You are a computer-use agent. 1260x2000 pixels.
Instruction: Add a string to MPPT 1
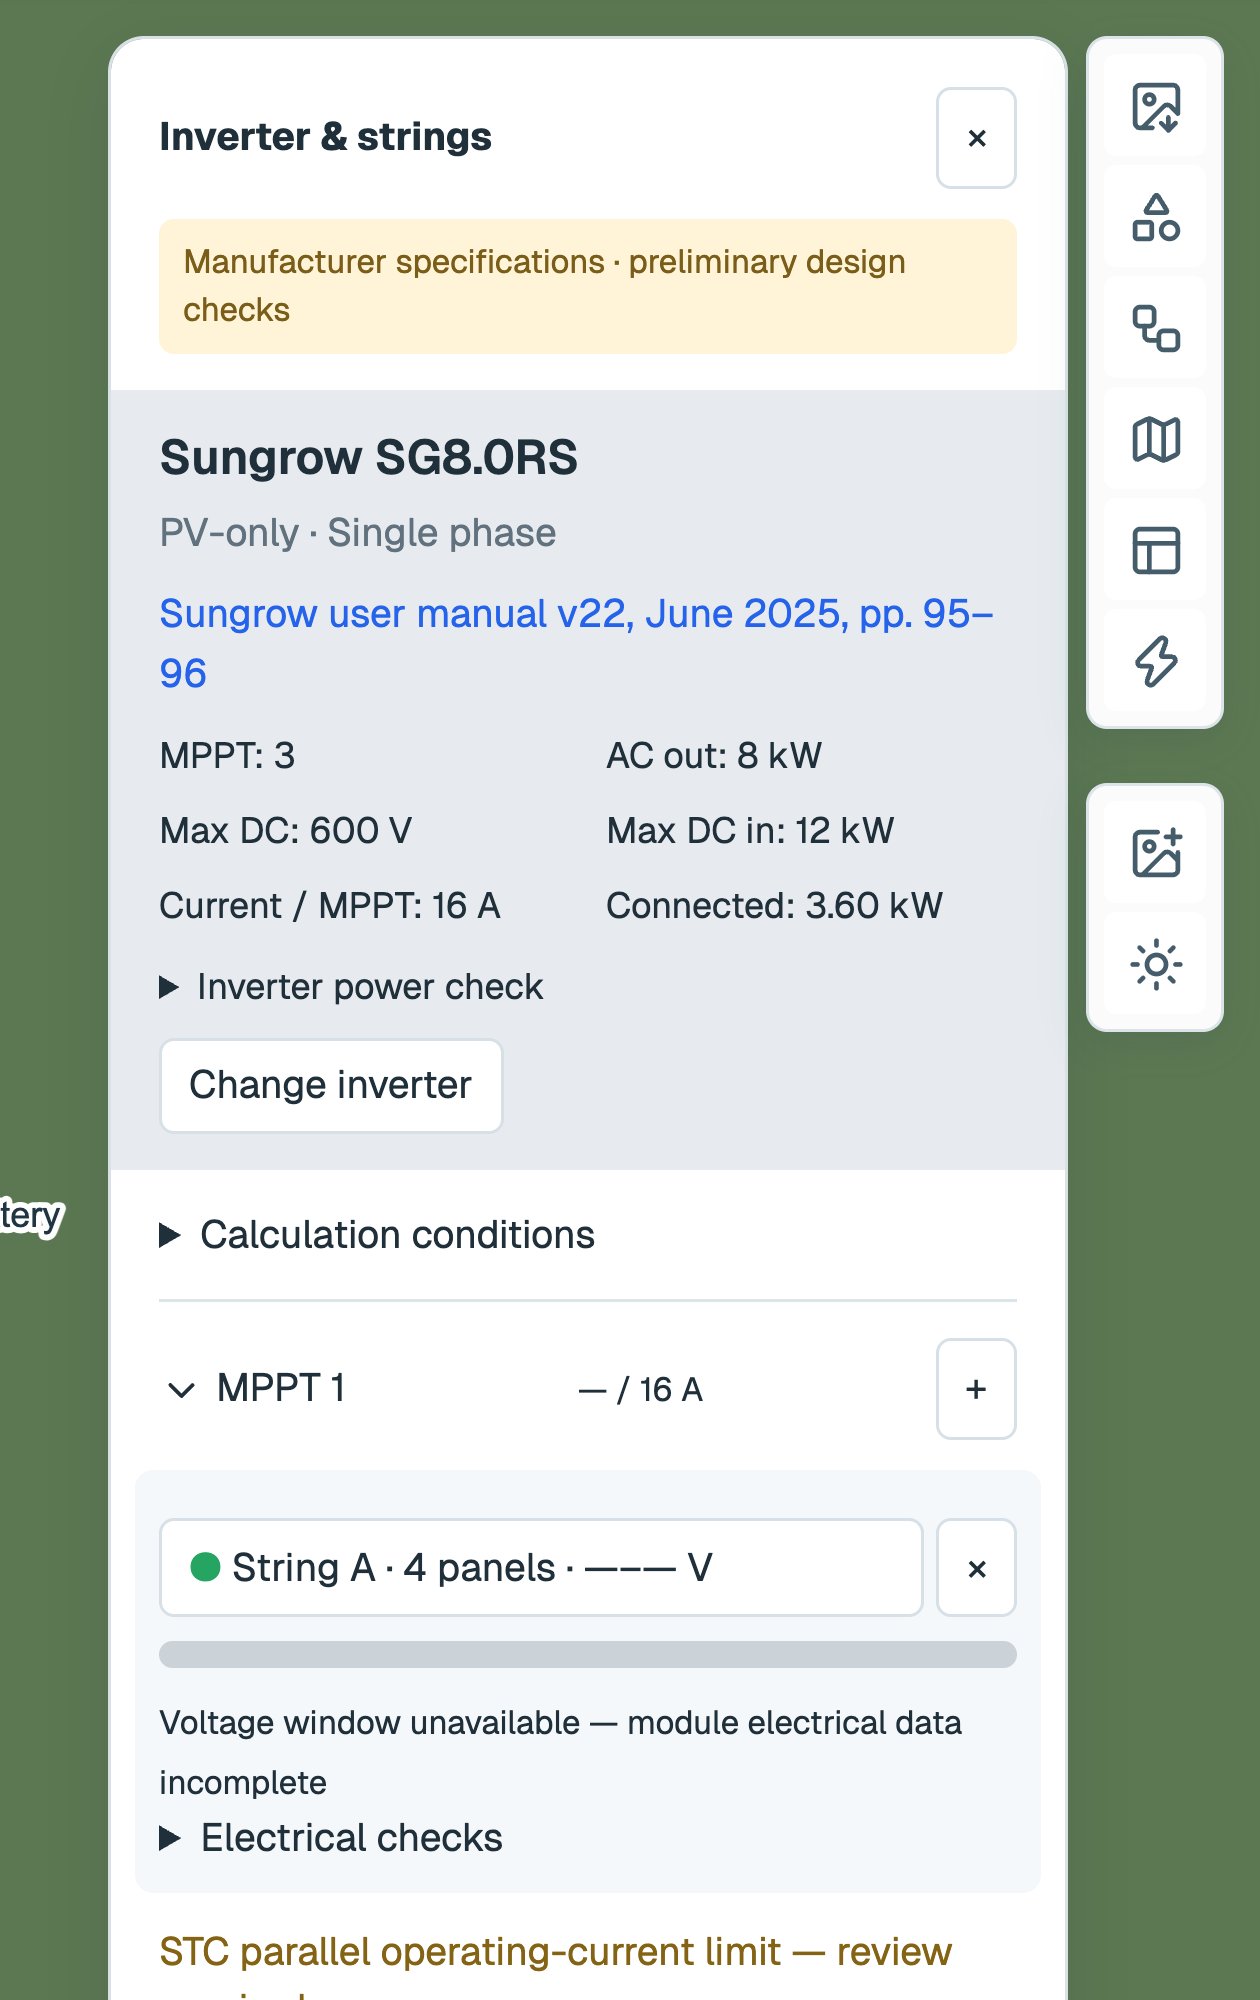click(x=976, y=1389)
